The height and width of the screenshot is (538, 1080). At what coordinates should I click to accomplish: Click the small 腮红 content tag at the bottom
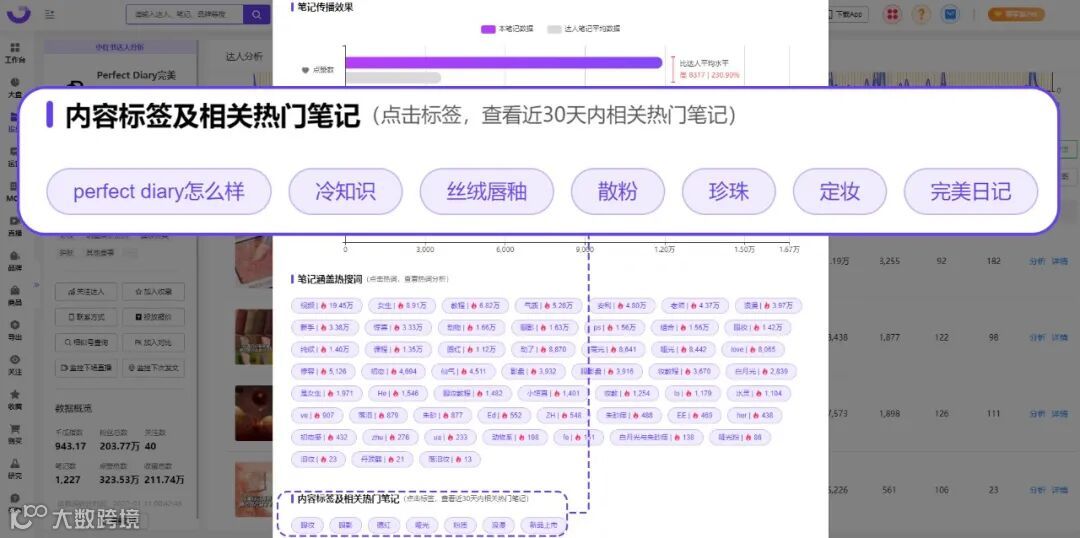[x=384, y=525]
